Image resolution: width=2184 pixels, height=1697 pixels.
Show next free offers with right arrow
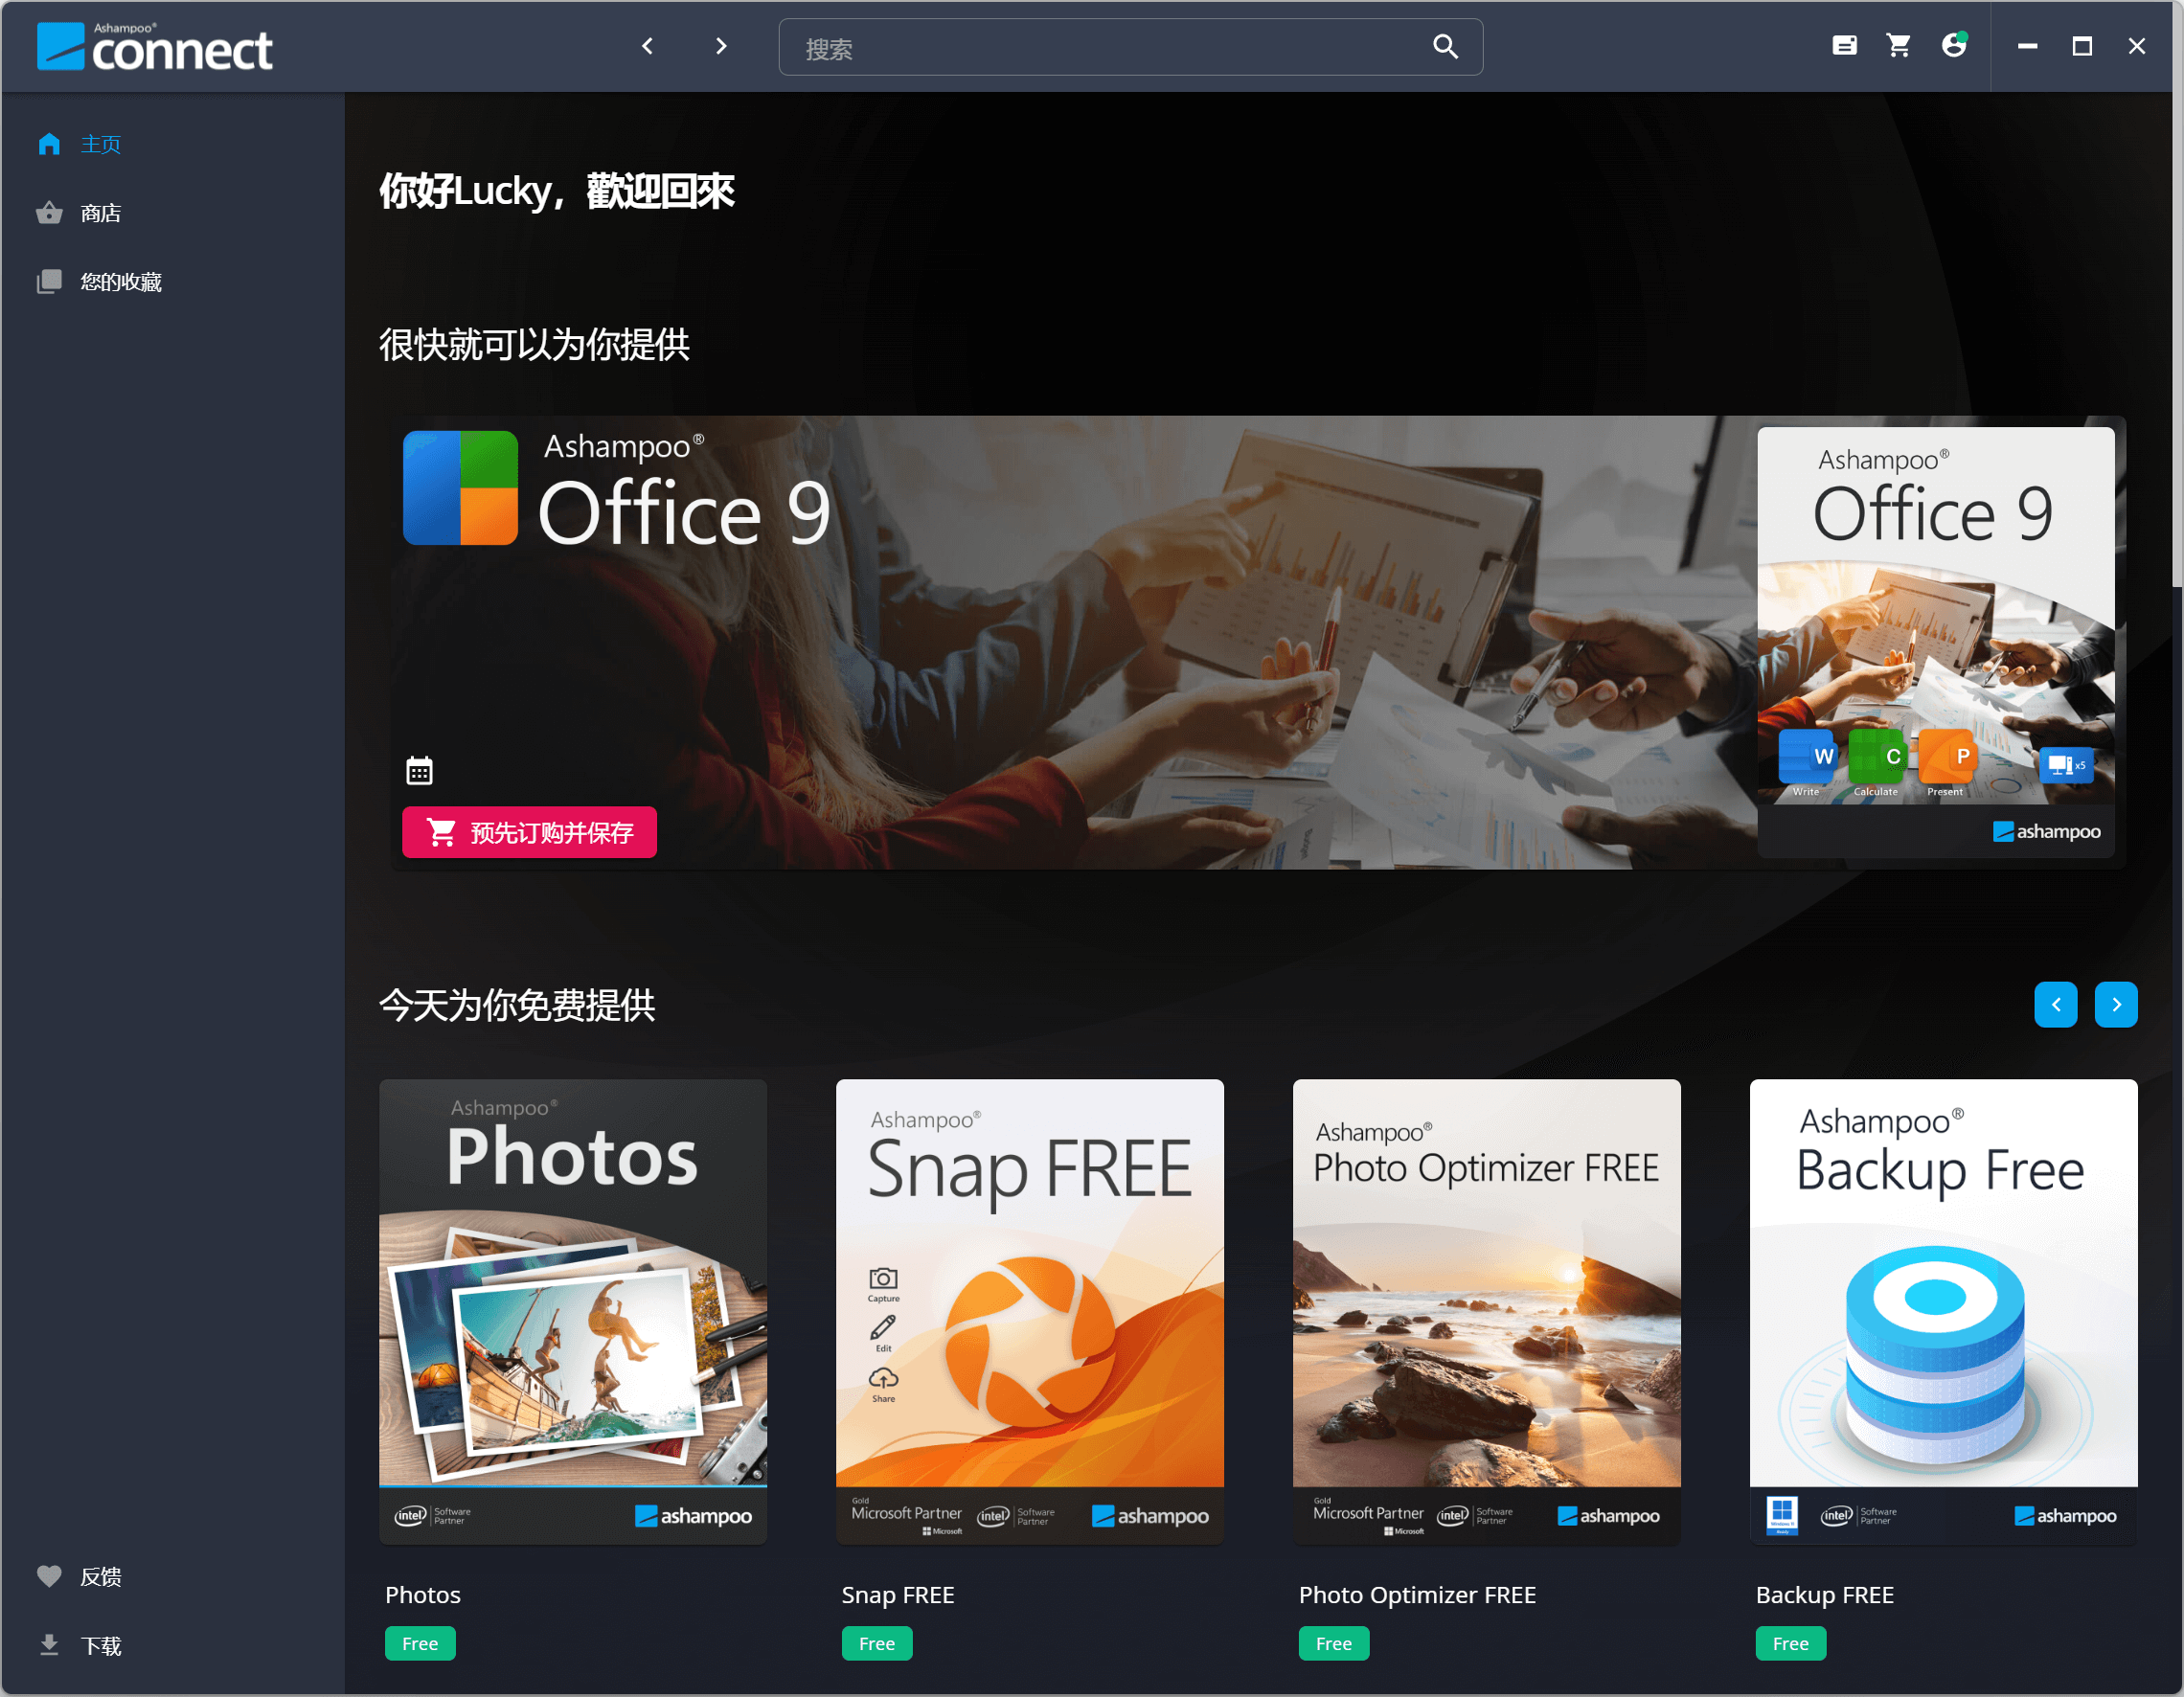point(2116,1005)
